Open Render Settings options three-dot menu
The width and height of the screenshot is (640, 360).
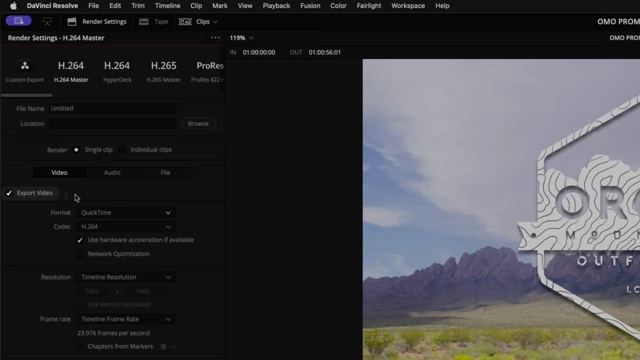tap(215, 38)
